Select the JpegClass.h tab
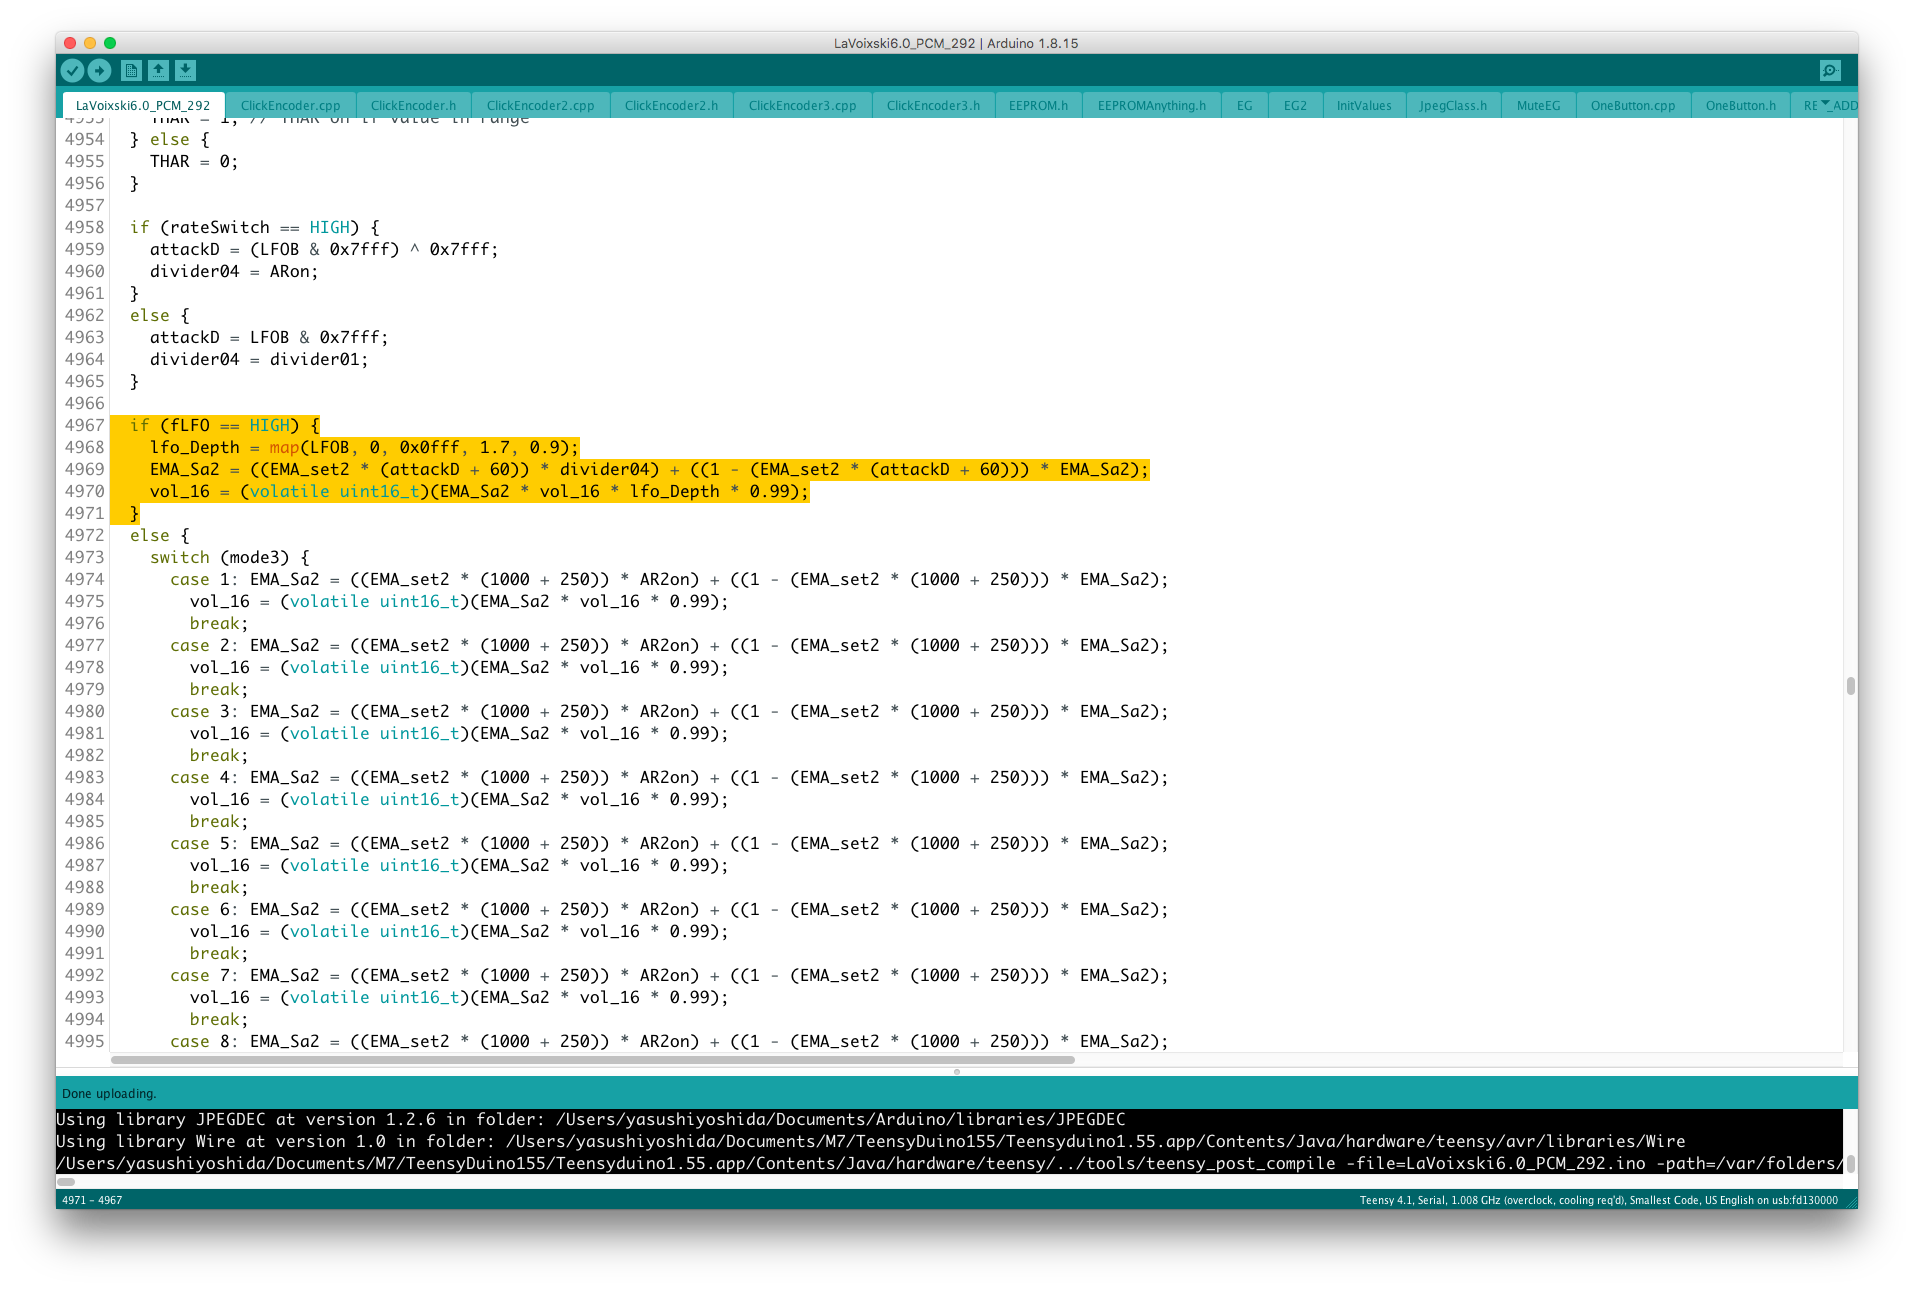Image resolution: width=1914 pixels, height=1289 pixels. coord(1453,105)
